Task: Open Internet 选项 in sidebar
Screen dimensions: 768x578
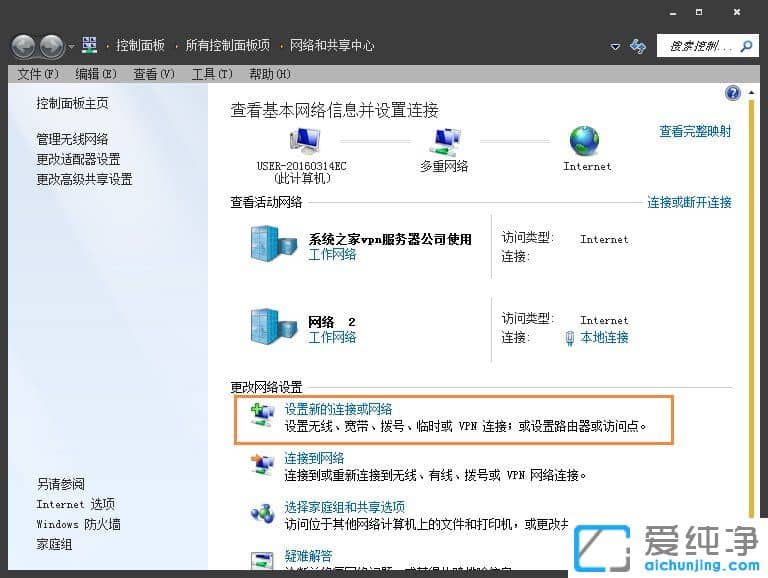Action: (75, 504)
